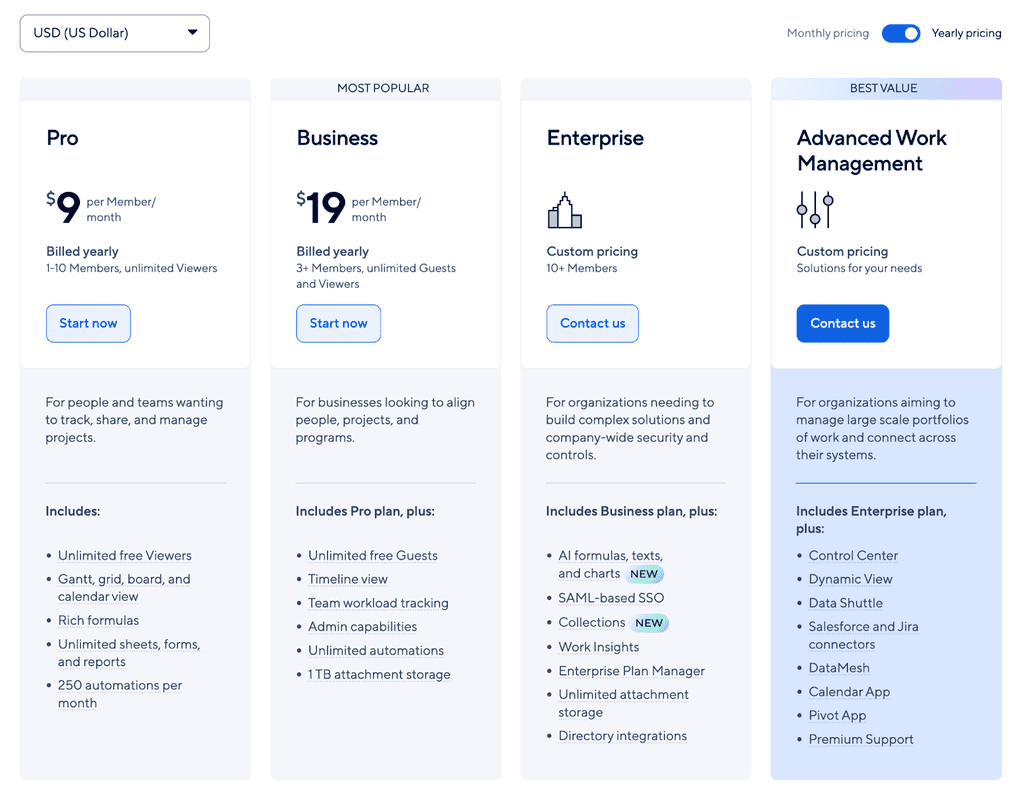This screenshot has width=1024, height=787.
Task: Toggle the pricing switch to Monthly
Action: point(900,33)
